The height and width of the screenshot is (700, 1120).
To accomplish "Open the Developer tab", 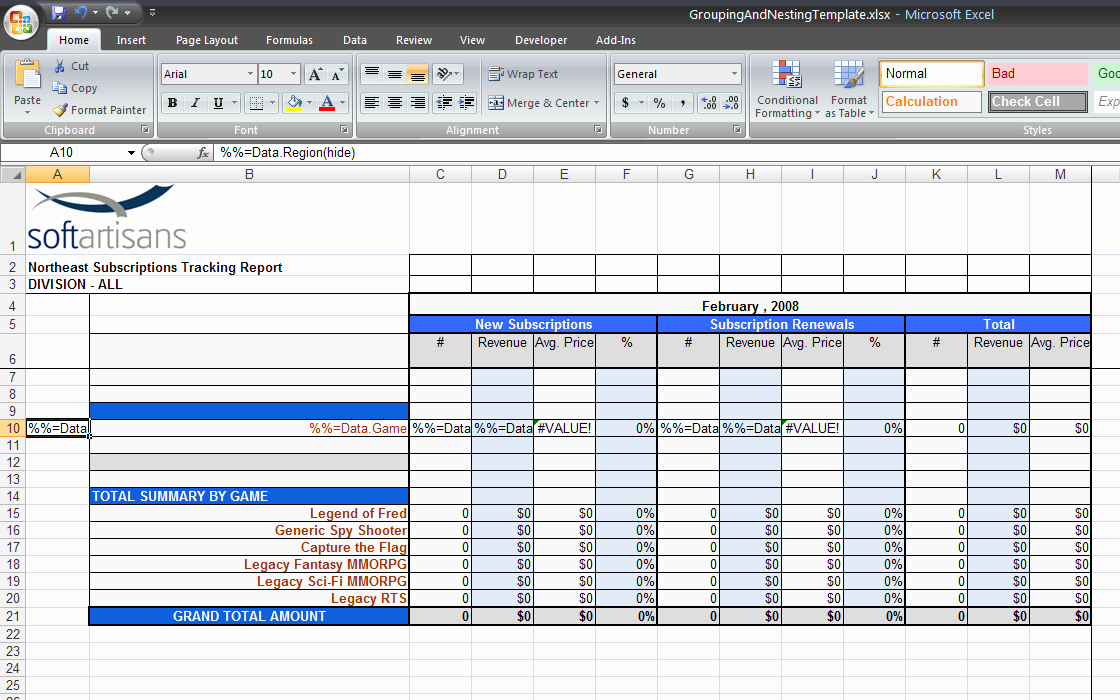I will point(540,40).
